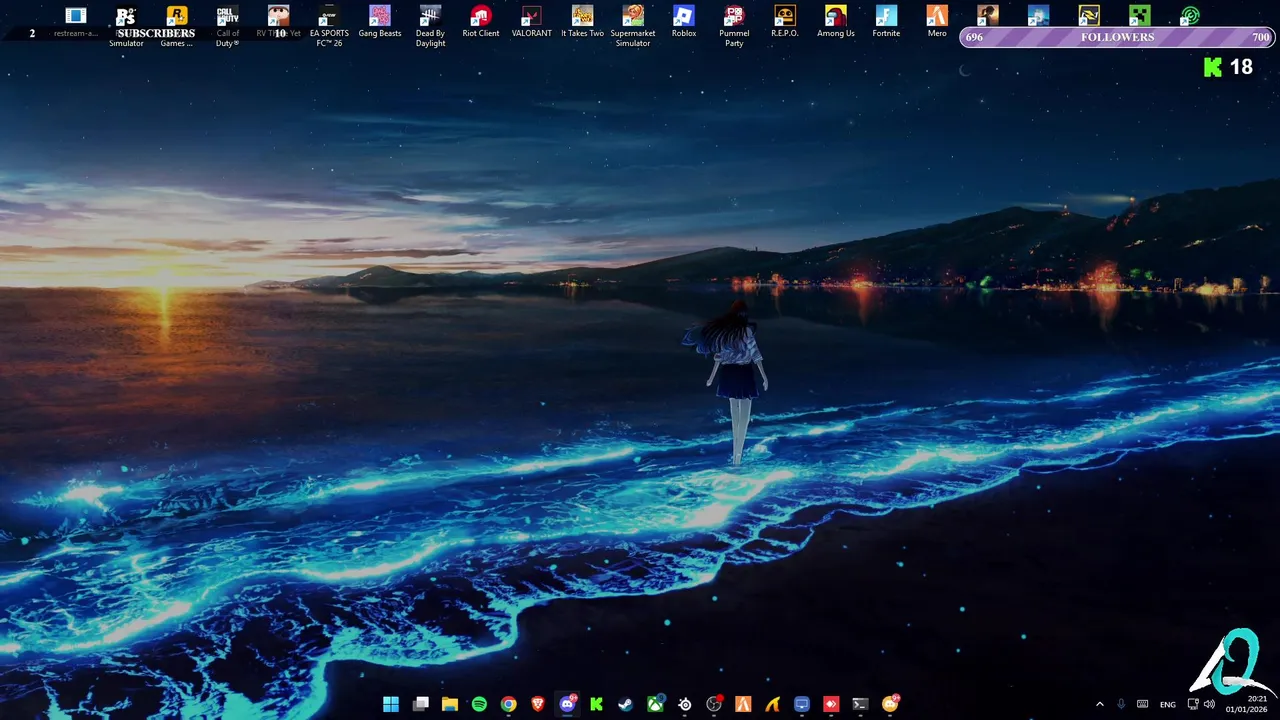The image size is (1280, 720).
Task: Launch VALORANT from the desktop
Action: pyautogui.click(x=532, y=22)
